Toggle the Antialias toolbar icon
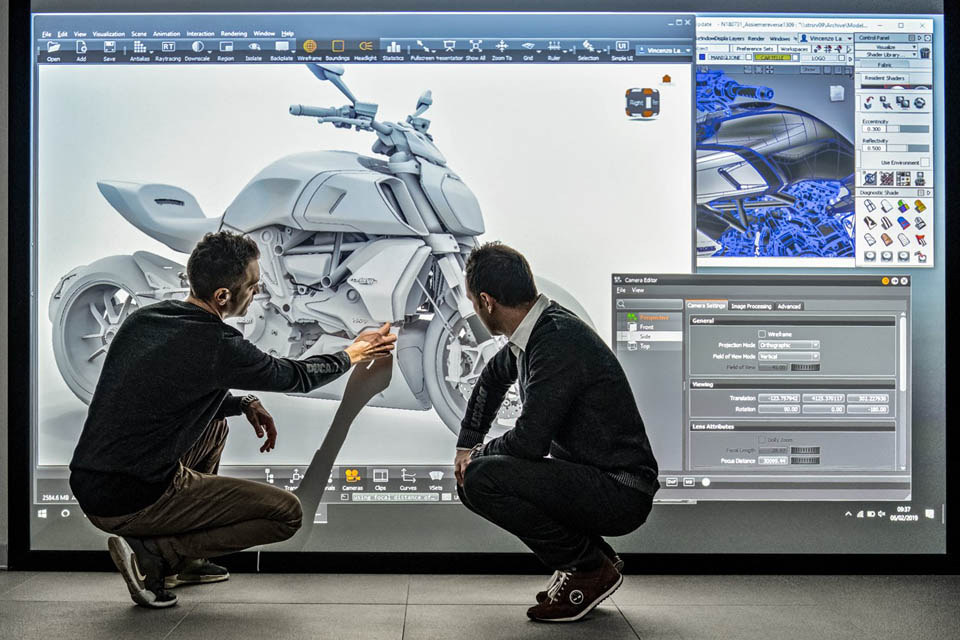The height and width of the screenshot is (640, 960). [139, 47]
